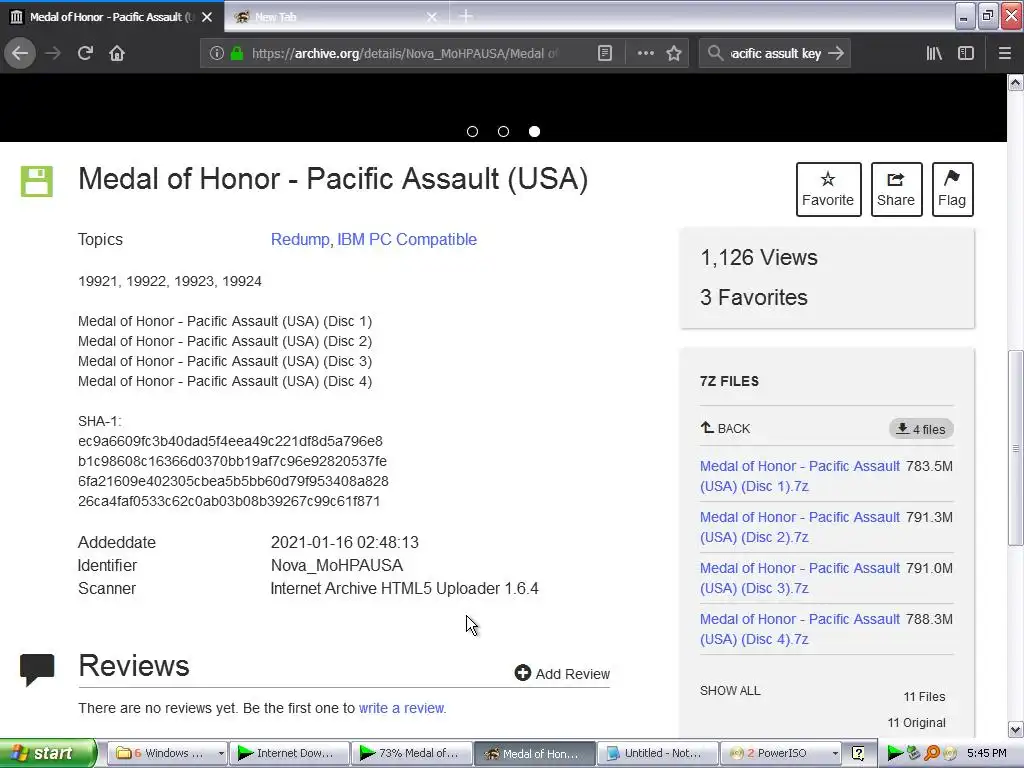Switch to the Medal of Honor browser tab

(111, 16)
